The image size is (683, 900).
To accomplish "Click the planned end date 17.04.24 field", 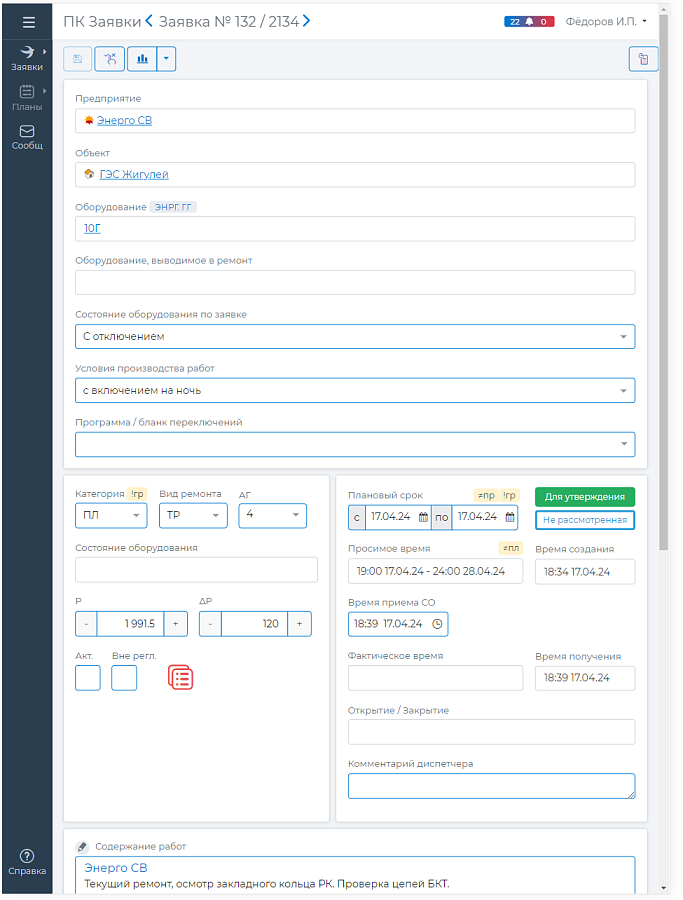I will pos(477,517).
